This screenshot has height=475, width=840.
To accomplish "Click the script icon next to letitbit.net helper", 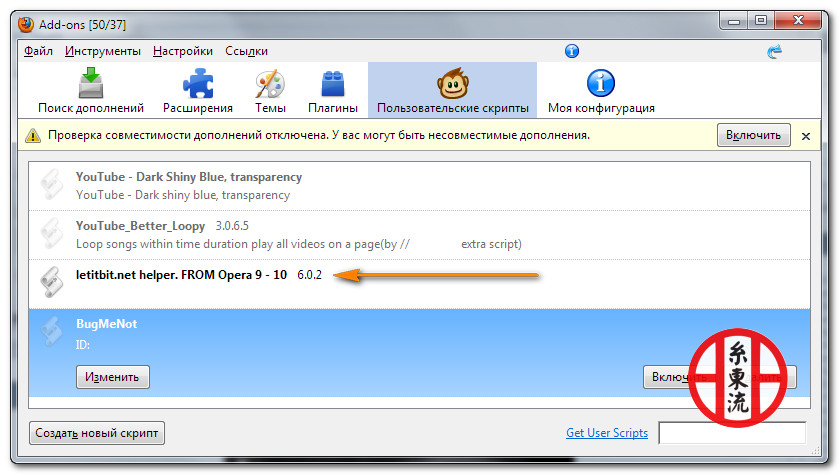I will point(52,282).
